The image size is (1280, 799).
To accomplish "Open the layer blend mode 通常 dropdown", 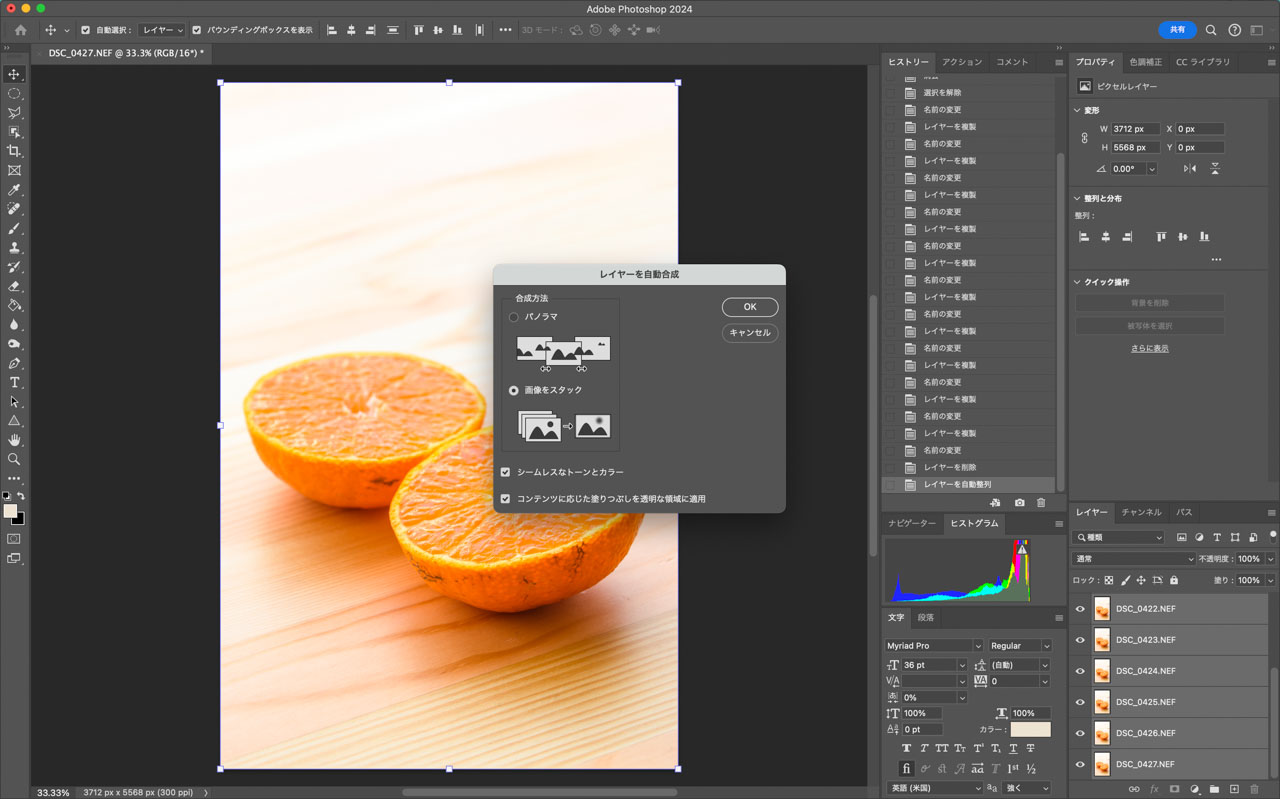I will (x=1133, y=559).
